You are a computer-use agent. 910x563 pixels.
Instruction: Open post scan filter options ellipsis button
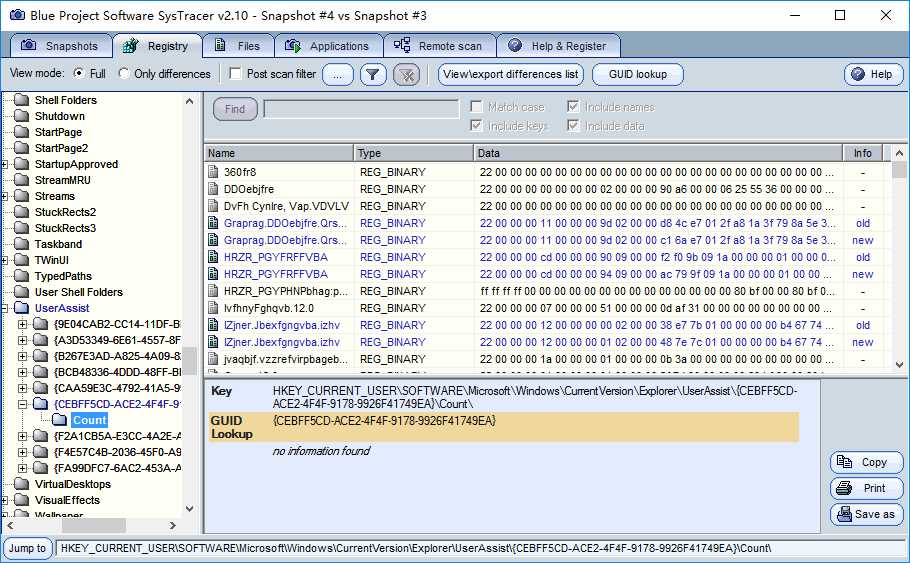[x=338, y=74]
